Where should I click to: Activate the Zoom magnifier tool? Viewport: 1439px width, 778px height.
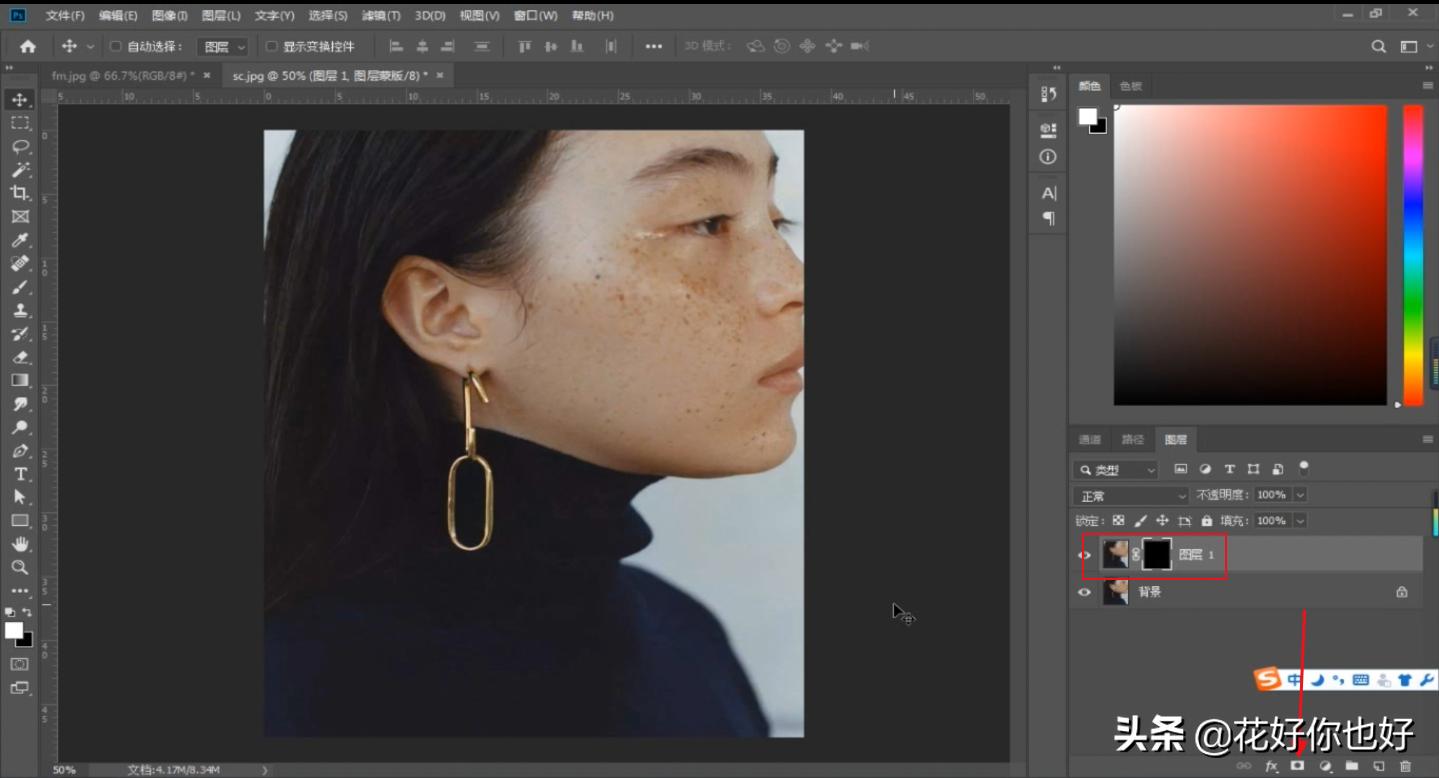pos(20,567)
